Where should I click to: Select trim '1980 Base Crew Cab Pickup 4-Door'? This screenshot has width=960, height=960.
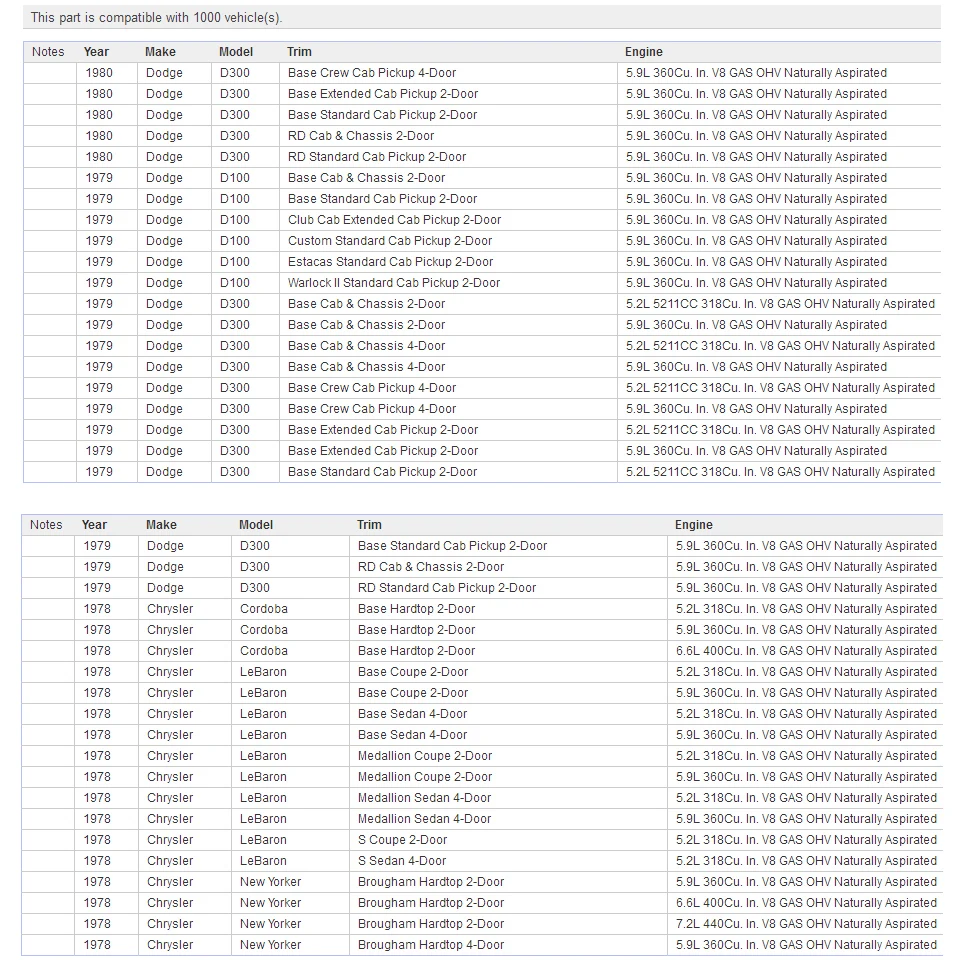click(372, 73)
